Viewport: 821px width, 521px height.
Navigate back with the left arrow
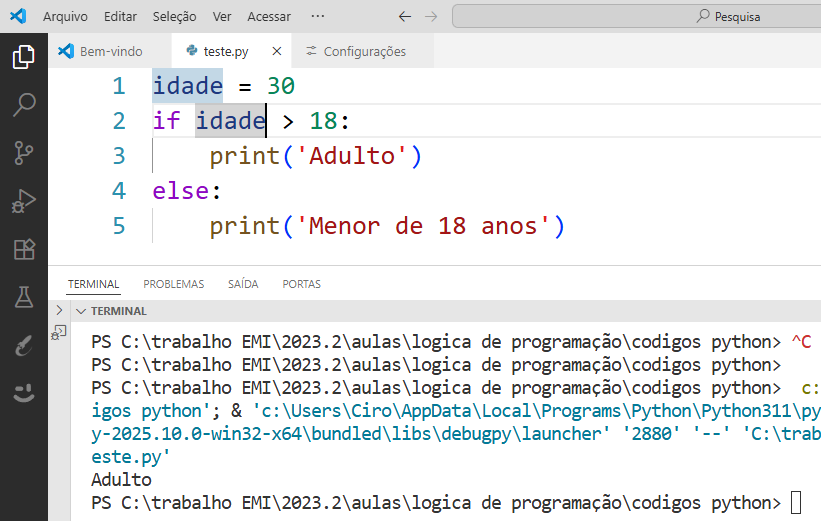[x=404, y=17]
